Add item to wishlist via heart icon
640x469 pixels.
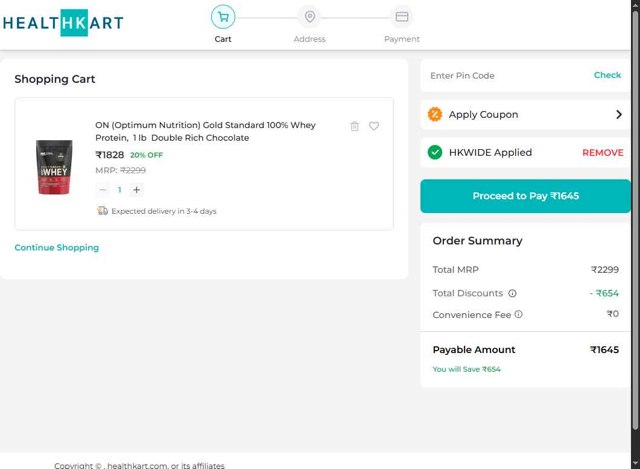click(x=374, y=126)
